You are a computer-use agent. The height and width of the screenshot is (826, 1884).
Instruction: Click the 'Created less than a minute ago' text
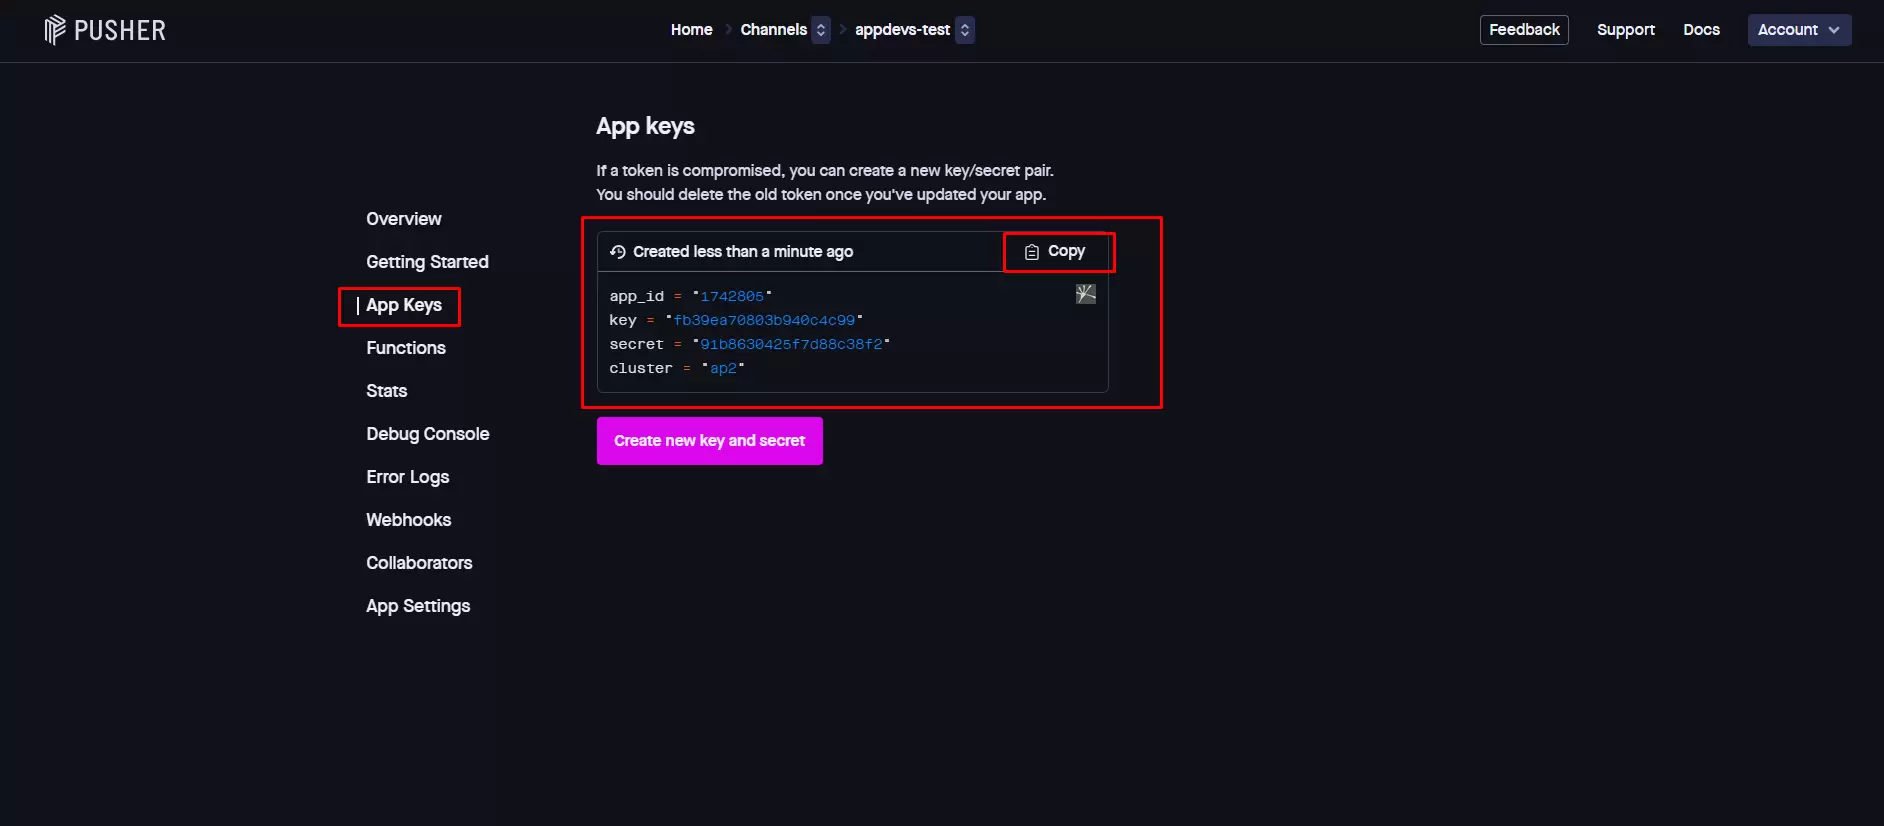pyautogui.click(x=743, y=252)
